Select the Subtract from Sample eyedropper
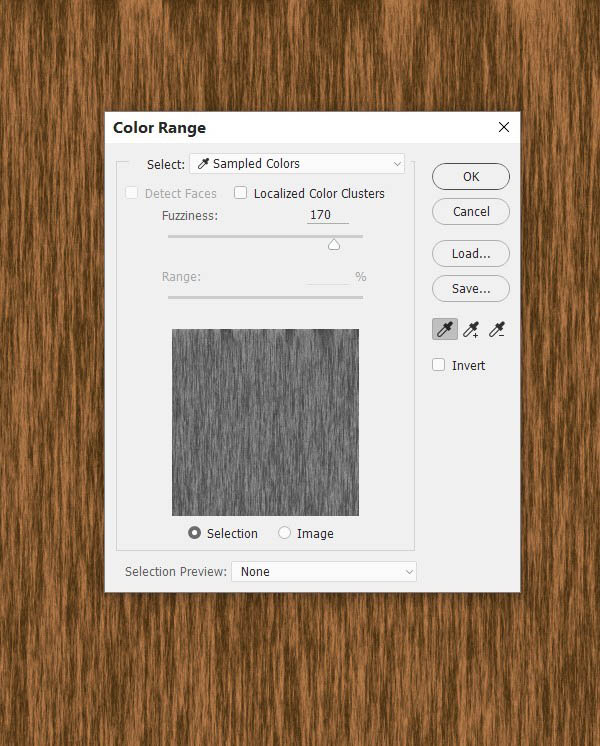This screenshot has width=600, height=746. pyautogui.click(x=497, y=329)
